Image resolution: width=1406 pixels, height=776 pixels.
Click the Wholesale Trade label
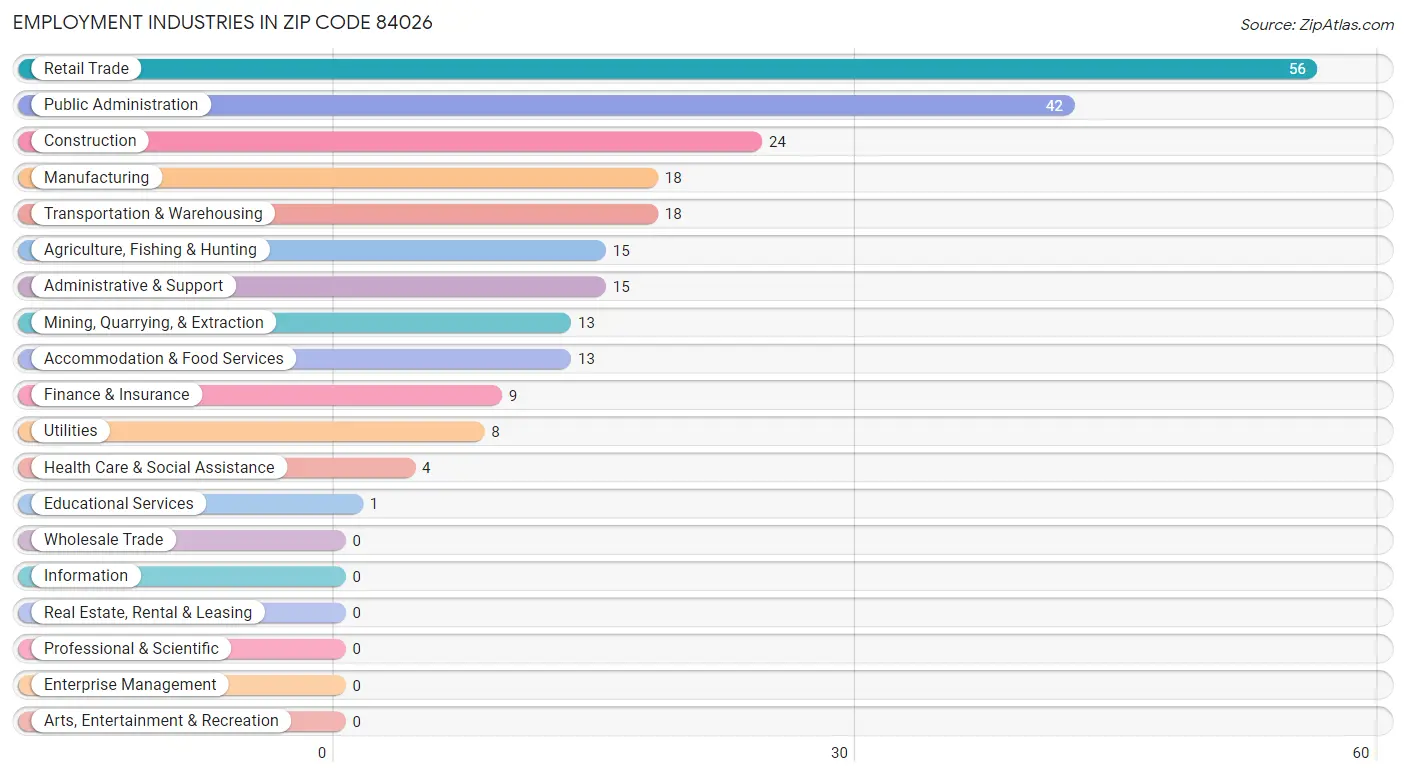(x=103, y=539)
